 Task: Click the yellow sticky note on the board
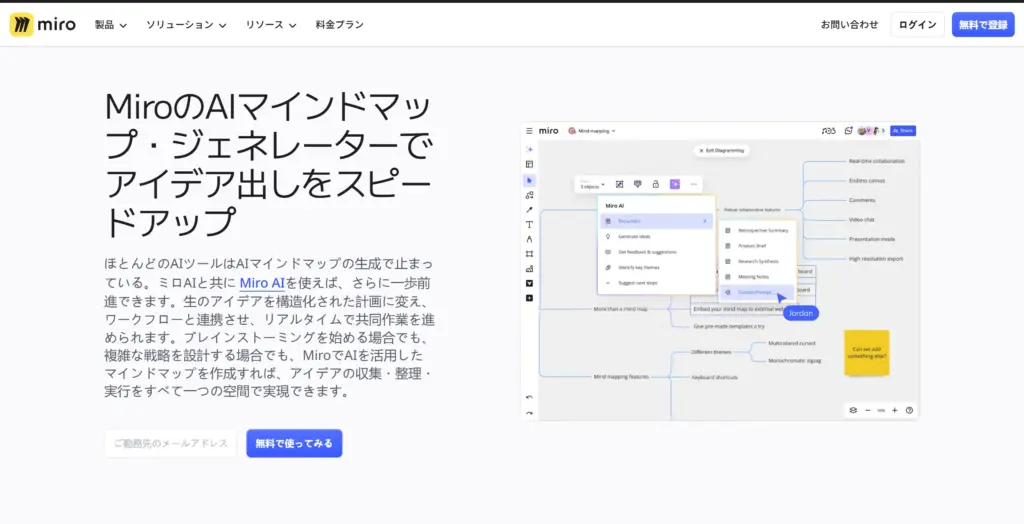coord(866,353)
